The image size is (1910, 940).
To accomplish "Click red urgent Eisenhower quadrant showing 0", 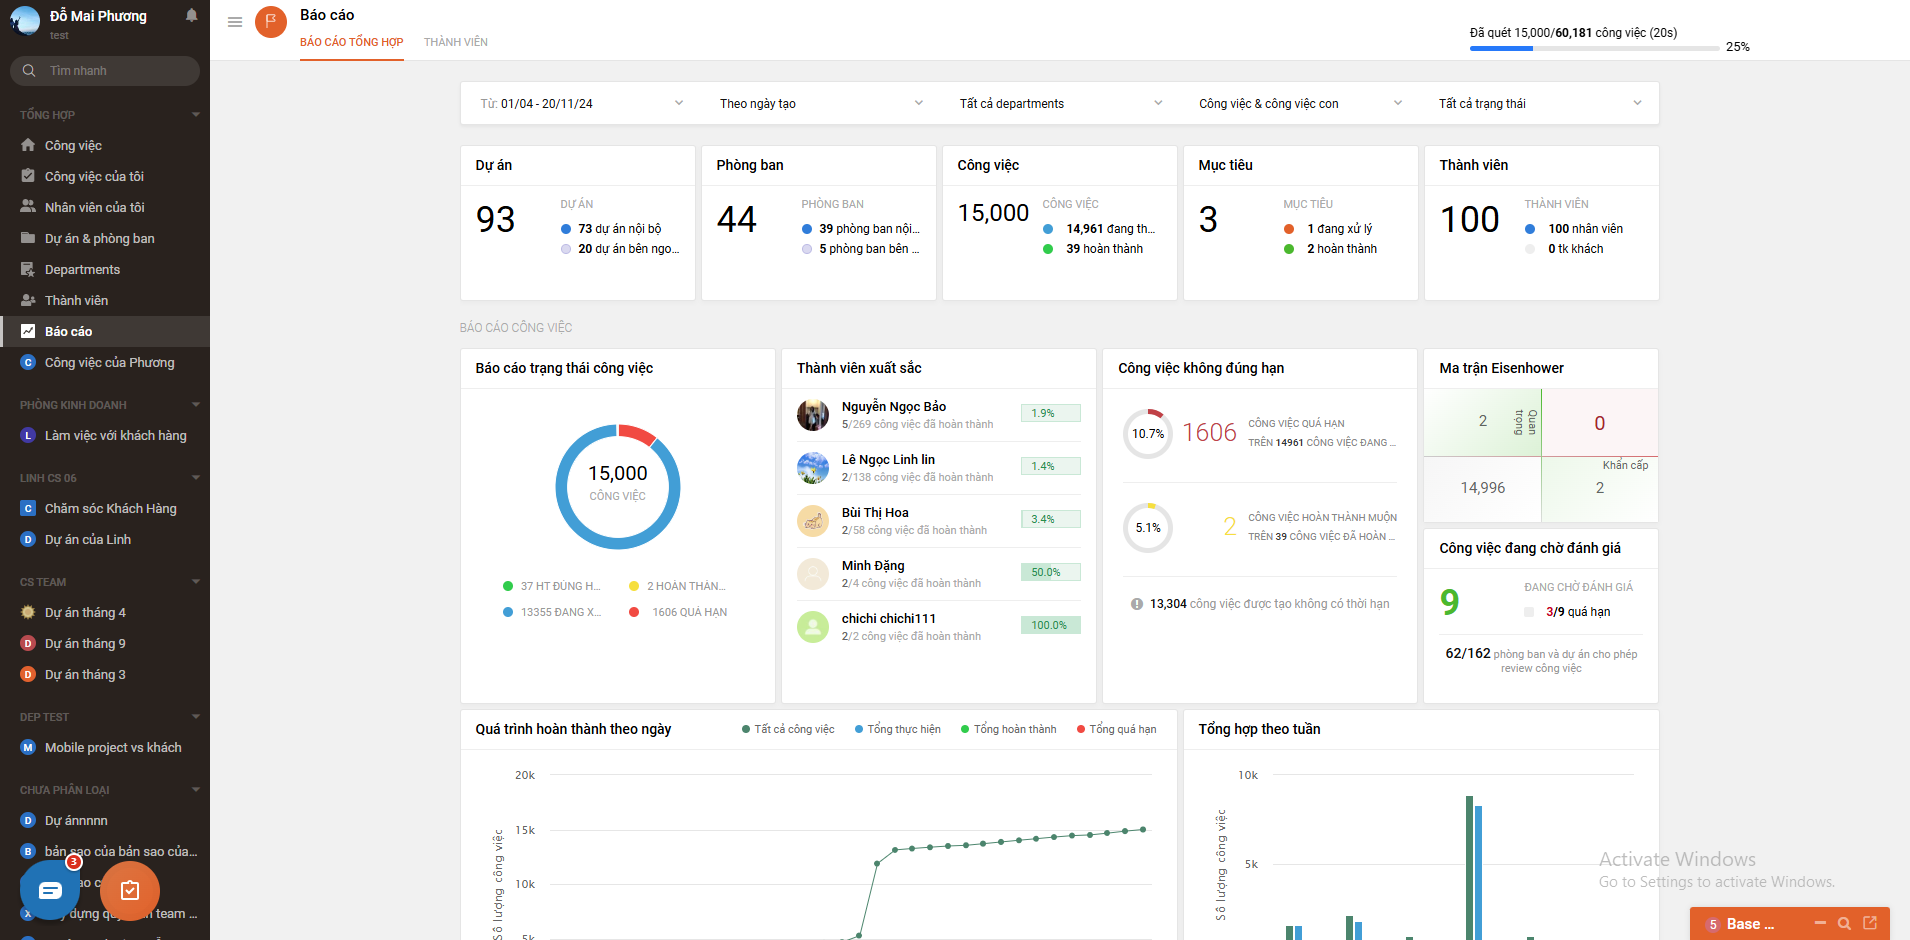I will coord(1600,423).
